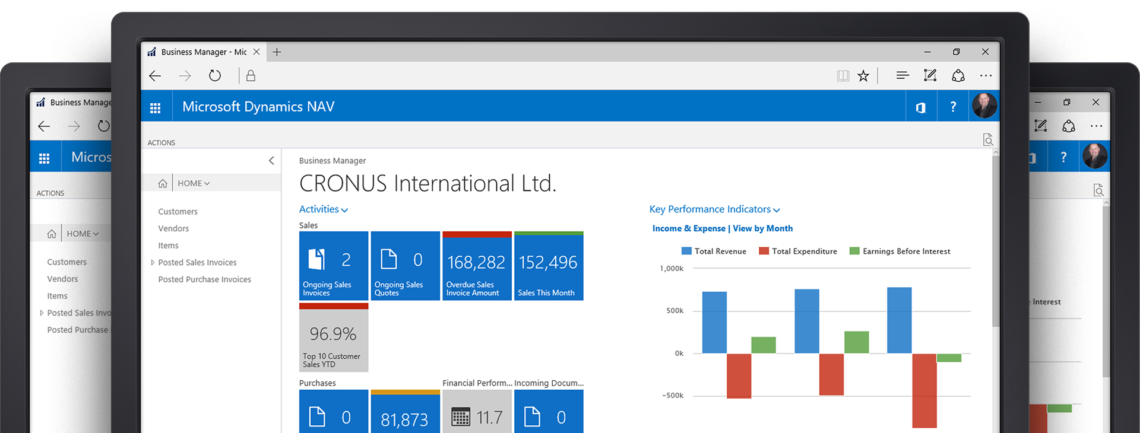Image resolution: width=1140 pixels, height=433 pixels.
Task: Open Customers in front window navigation
Action: pyautogui.click(x=177, y=211)
